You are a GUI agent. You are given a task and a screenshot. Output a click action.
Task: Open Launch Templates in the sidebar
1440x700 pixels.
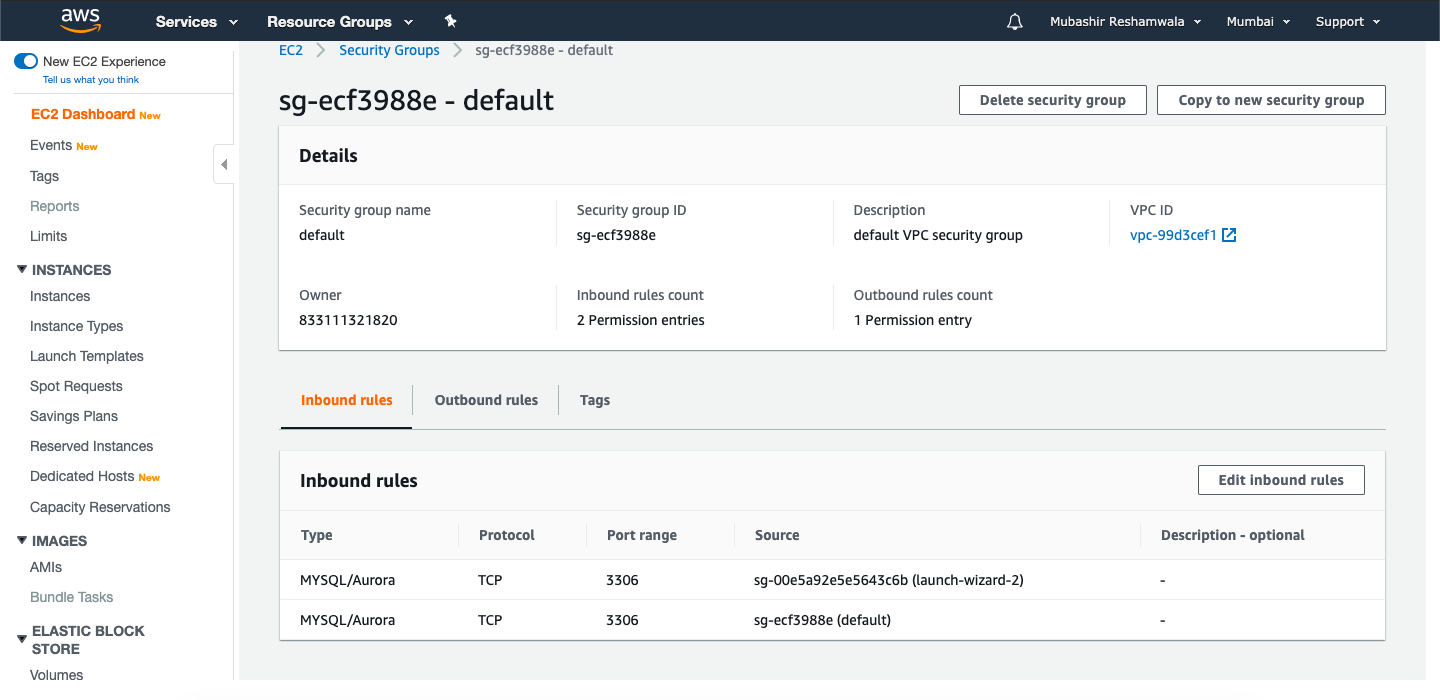coord(87,356)
